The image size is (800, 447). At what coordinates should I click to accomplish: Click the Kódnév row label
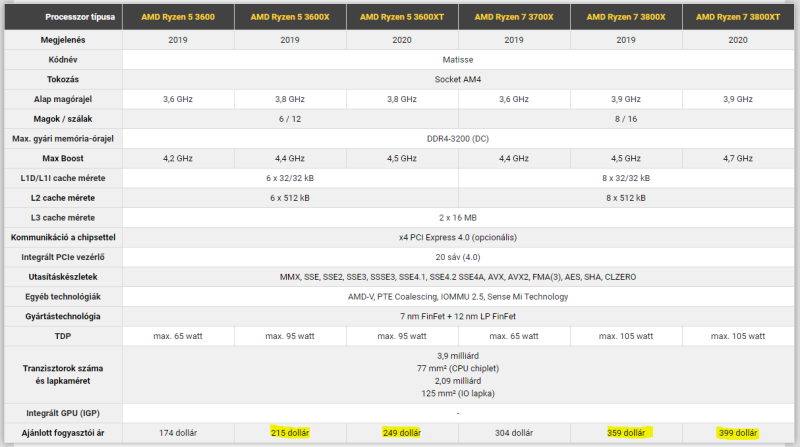(63, 60)
